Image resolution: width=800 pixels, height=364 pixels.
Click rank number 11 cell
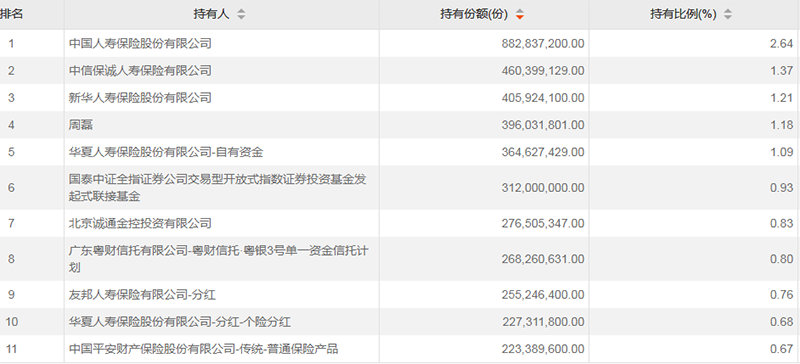pos(11,349)
